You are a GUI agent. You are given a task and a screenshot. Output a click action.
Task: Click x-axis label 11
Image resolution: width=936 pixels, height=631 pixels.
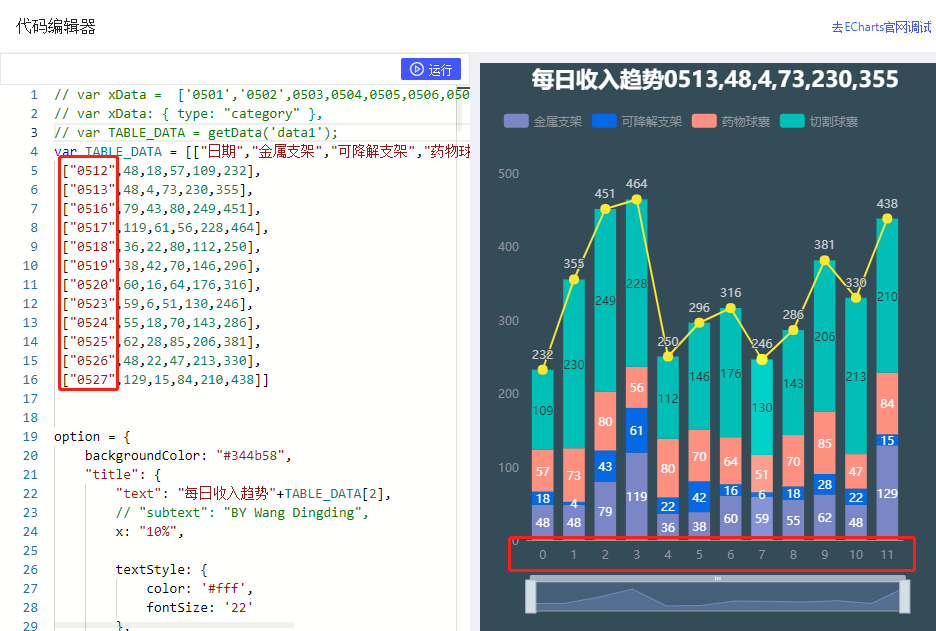tap(887, 555)
